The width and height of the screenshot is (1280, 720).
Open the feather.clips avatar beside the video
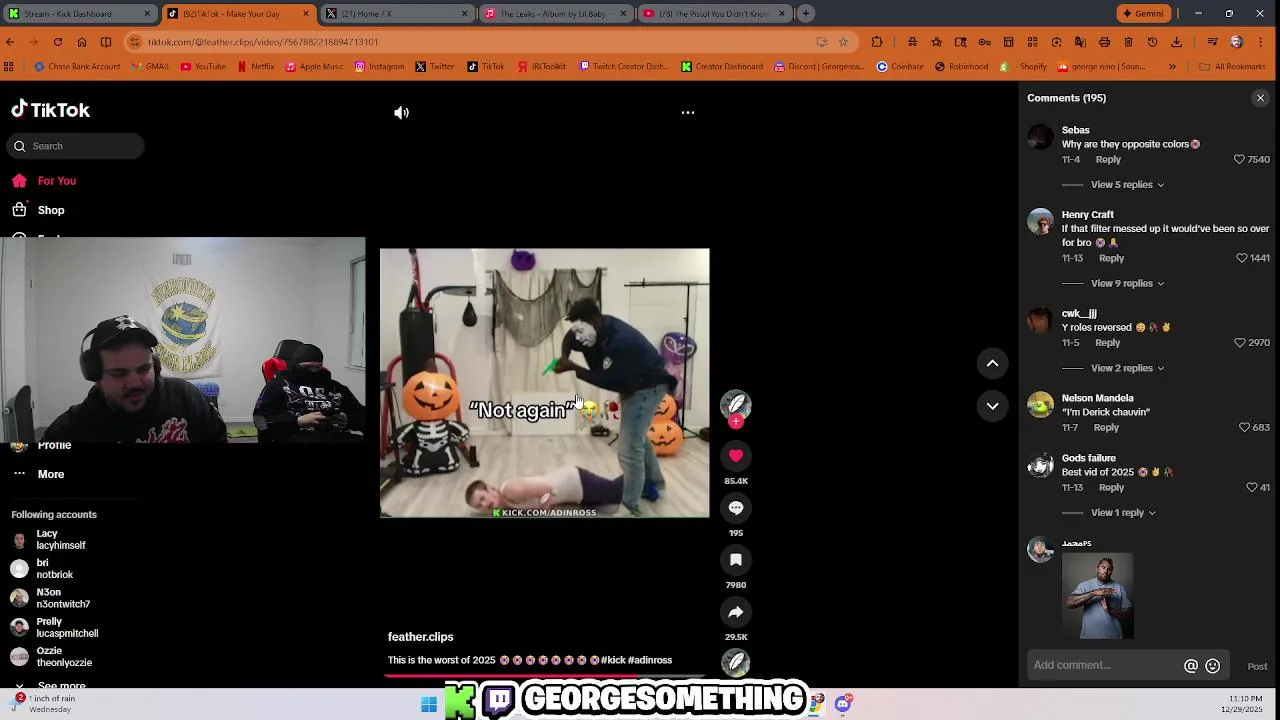(736, 403)
